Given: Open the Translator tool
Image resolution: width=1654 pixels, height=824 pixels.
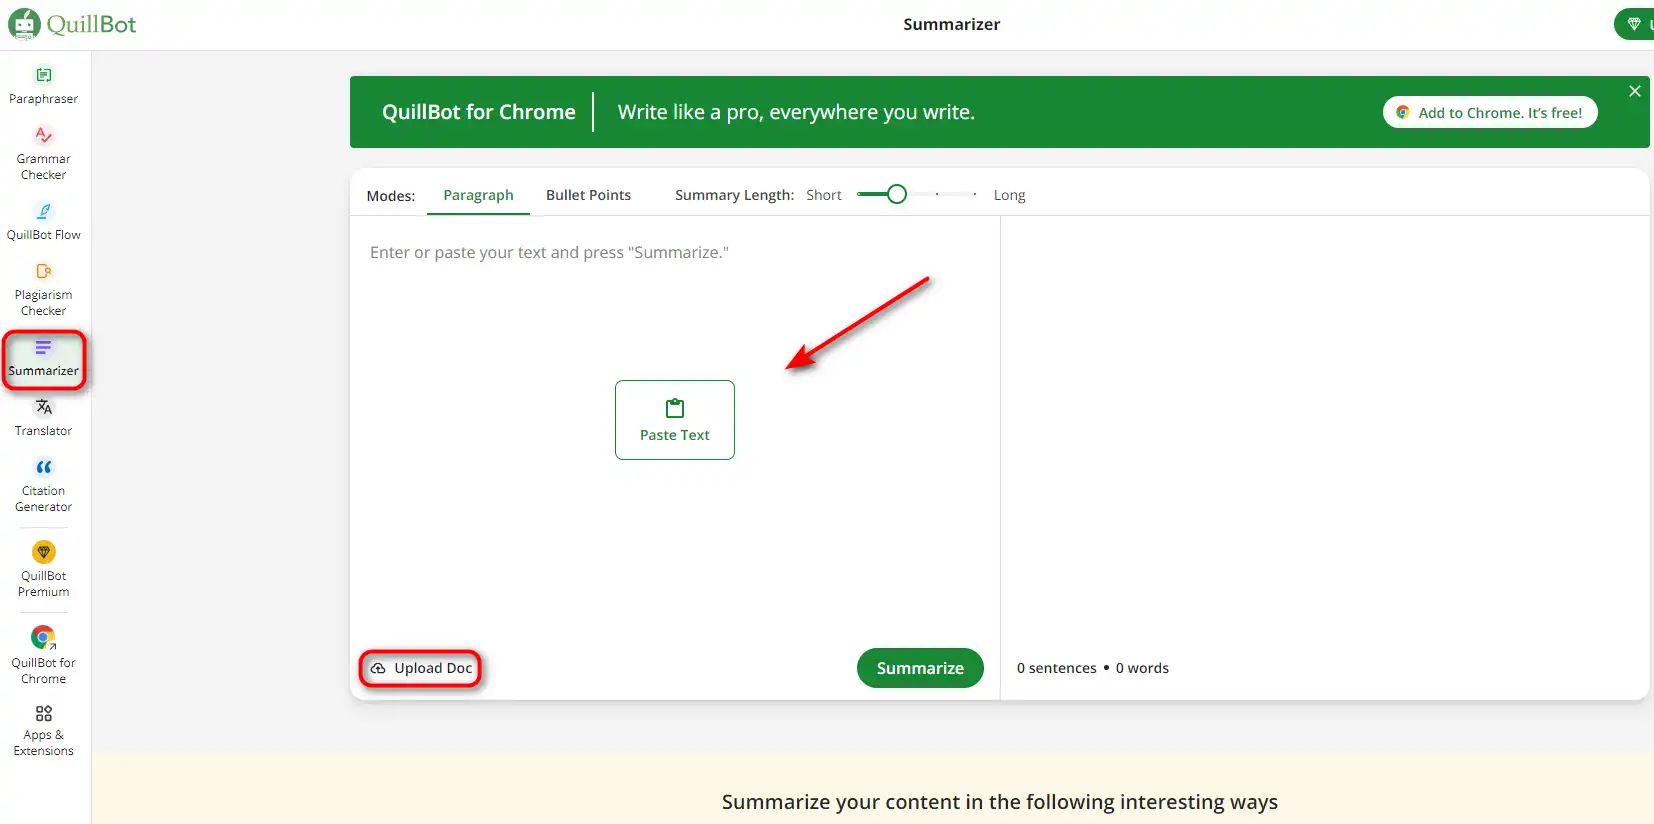Looking at the screenshot, I should [x=43, y=417].
